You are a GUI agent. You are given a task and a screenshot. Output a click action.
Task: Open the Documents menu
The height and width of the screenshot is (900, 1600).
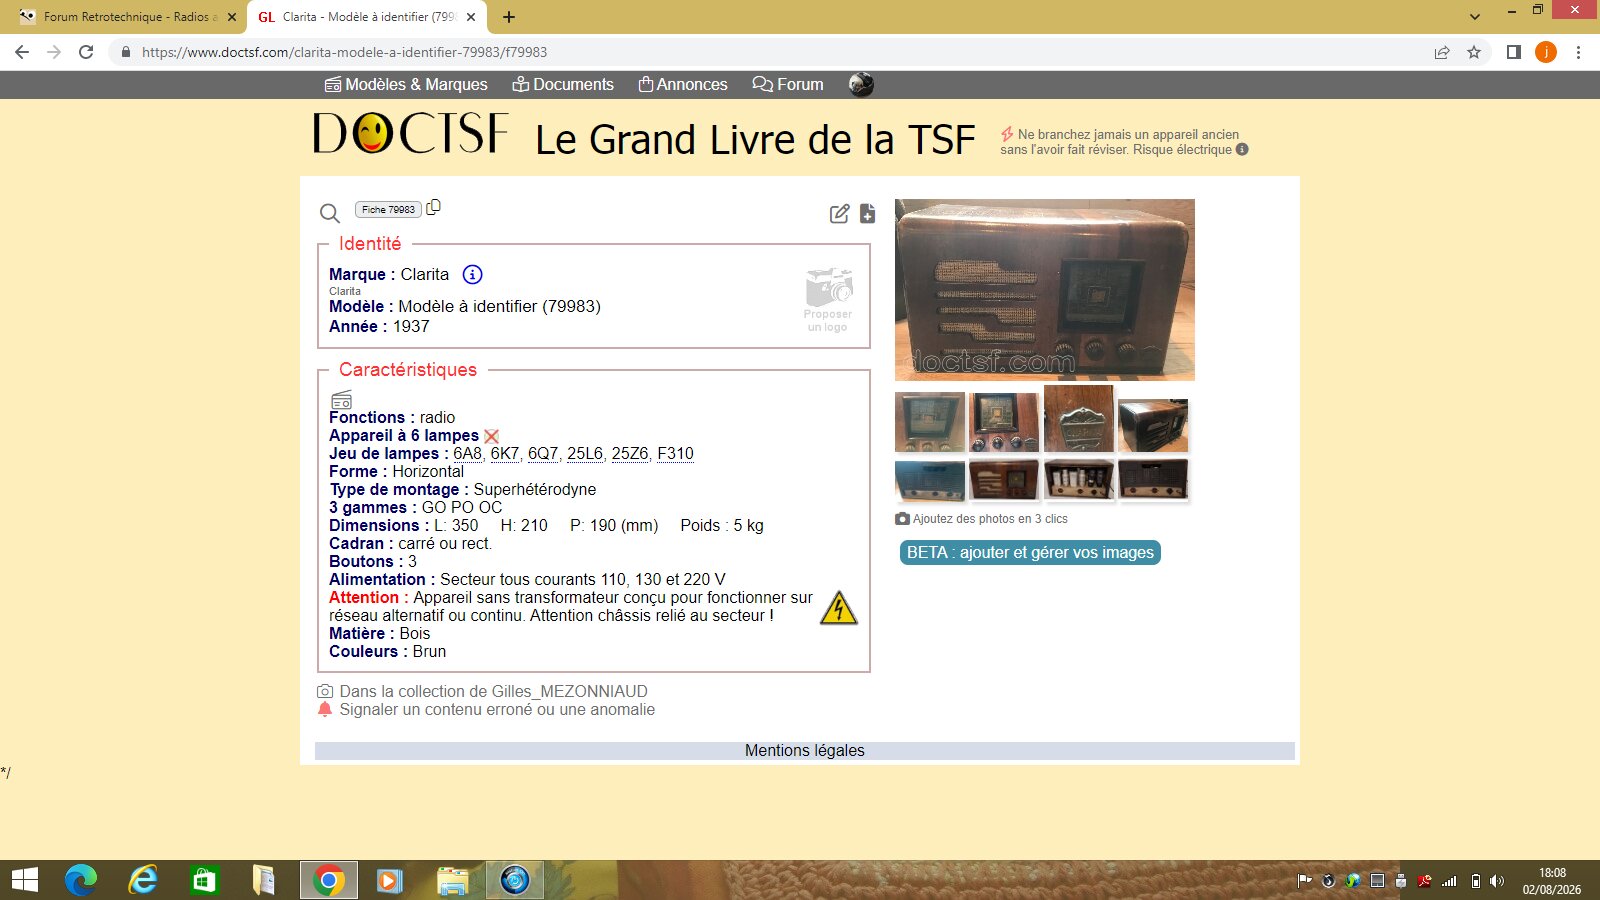click(x=563, y=85)
